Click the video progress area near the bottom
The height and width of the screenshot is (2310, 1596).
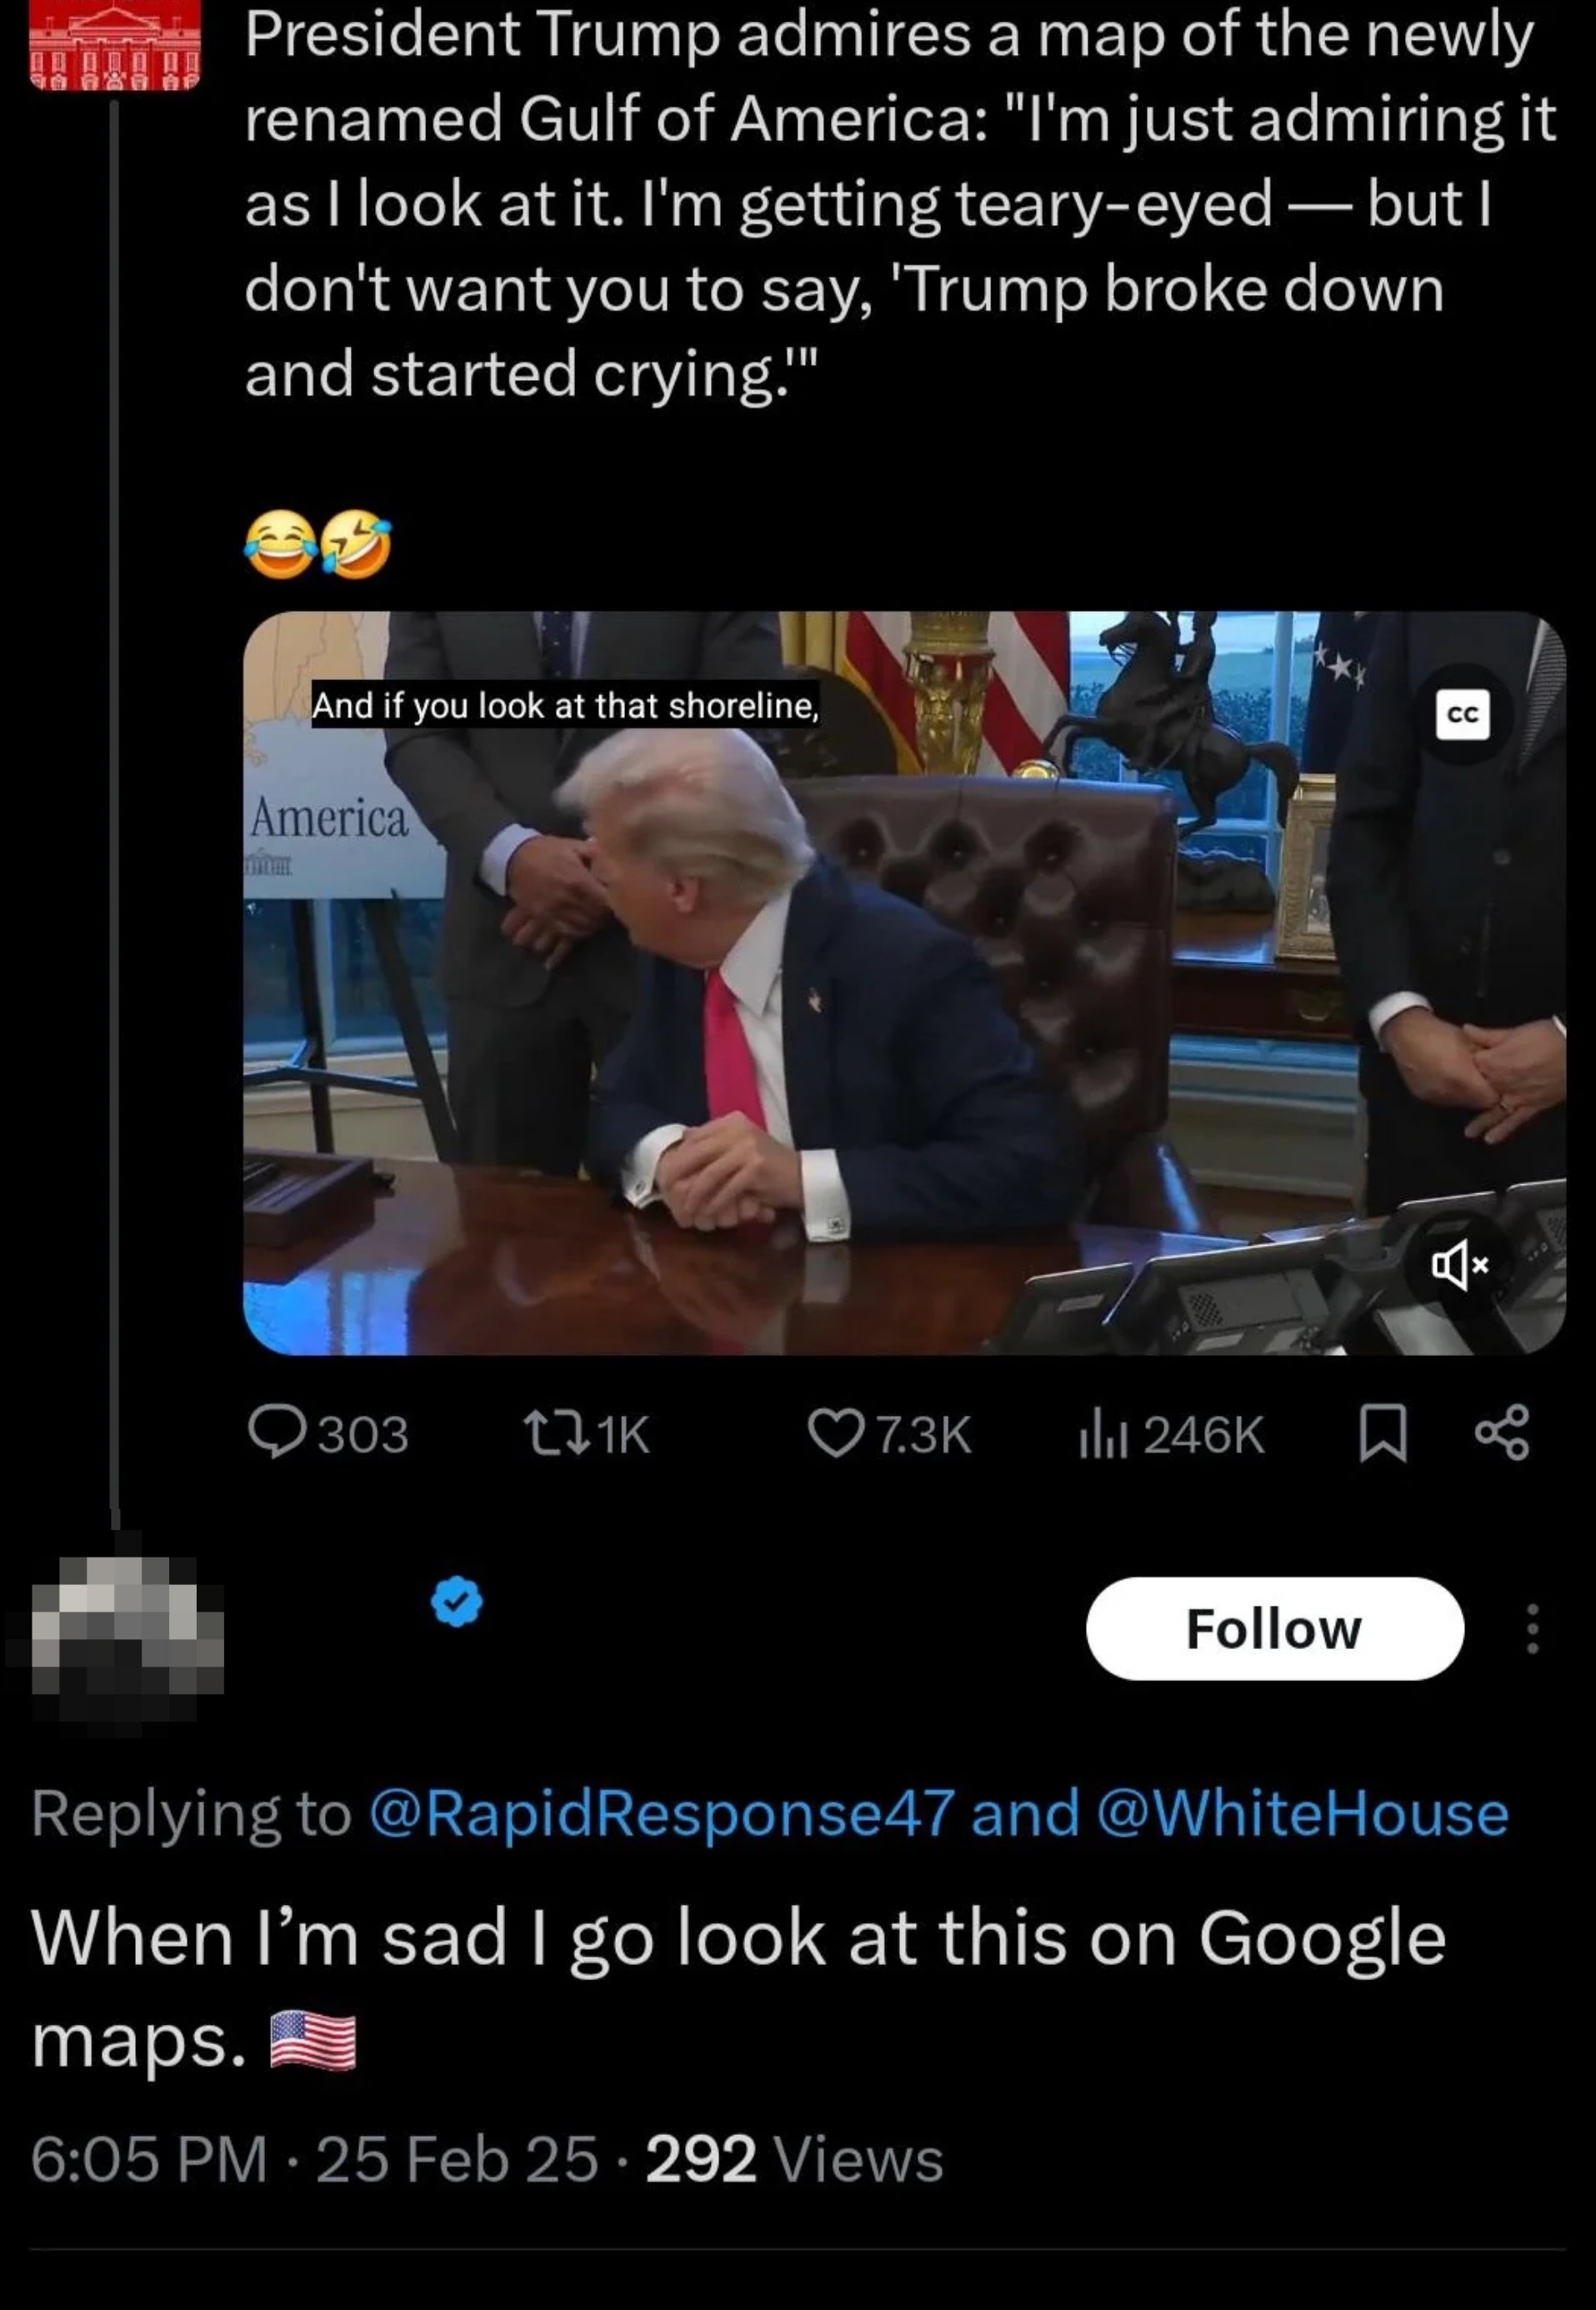[x=900, y=1350]
